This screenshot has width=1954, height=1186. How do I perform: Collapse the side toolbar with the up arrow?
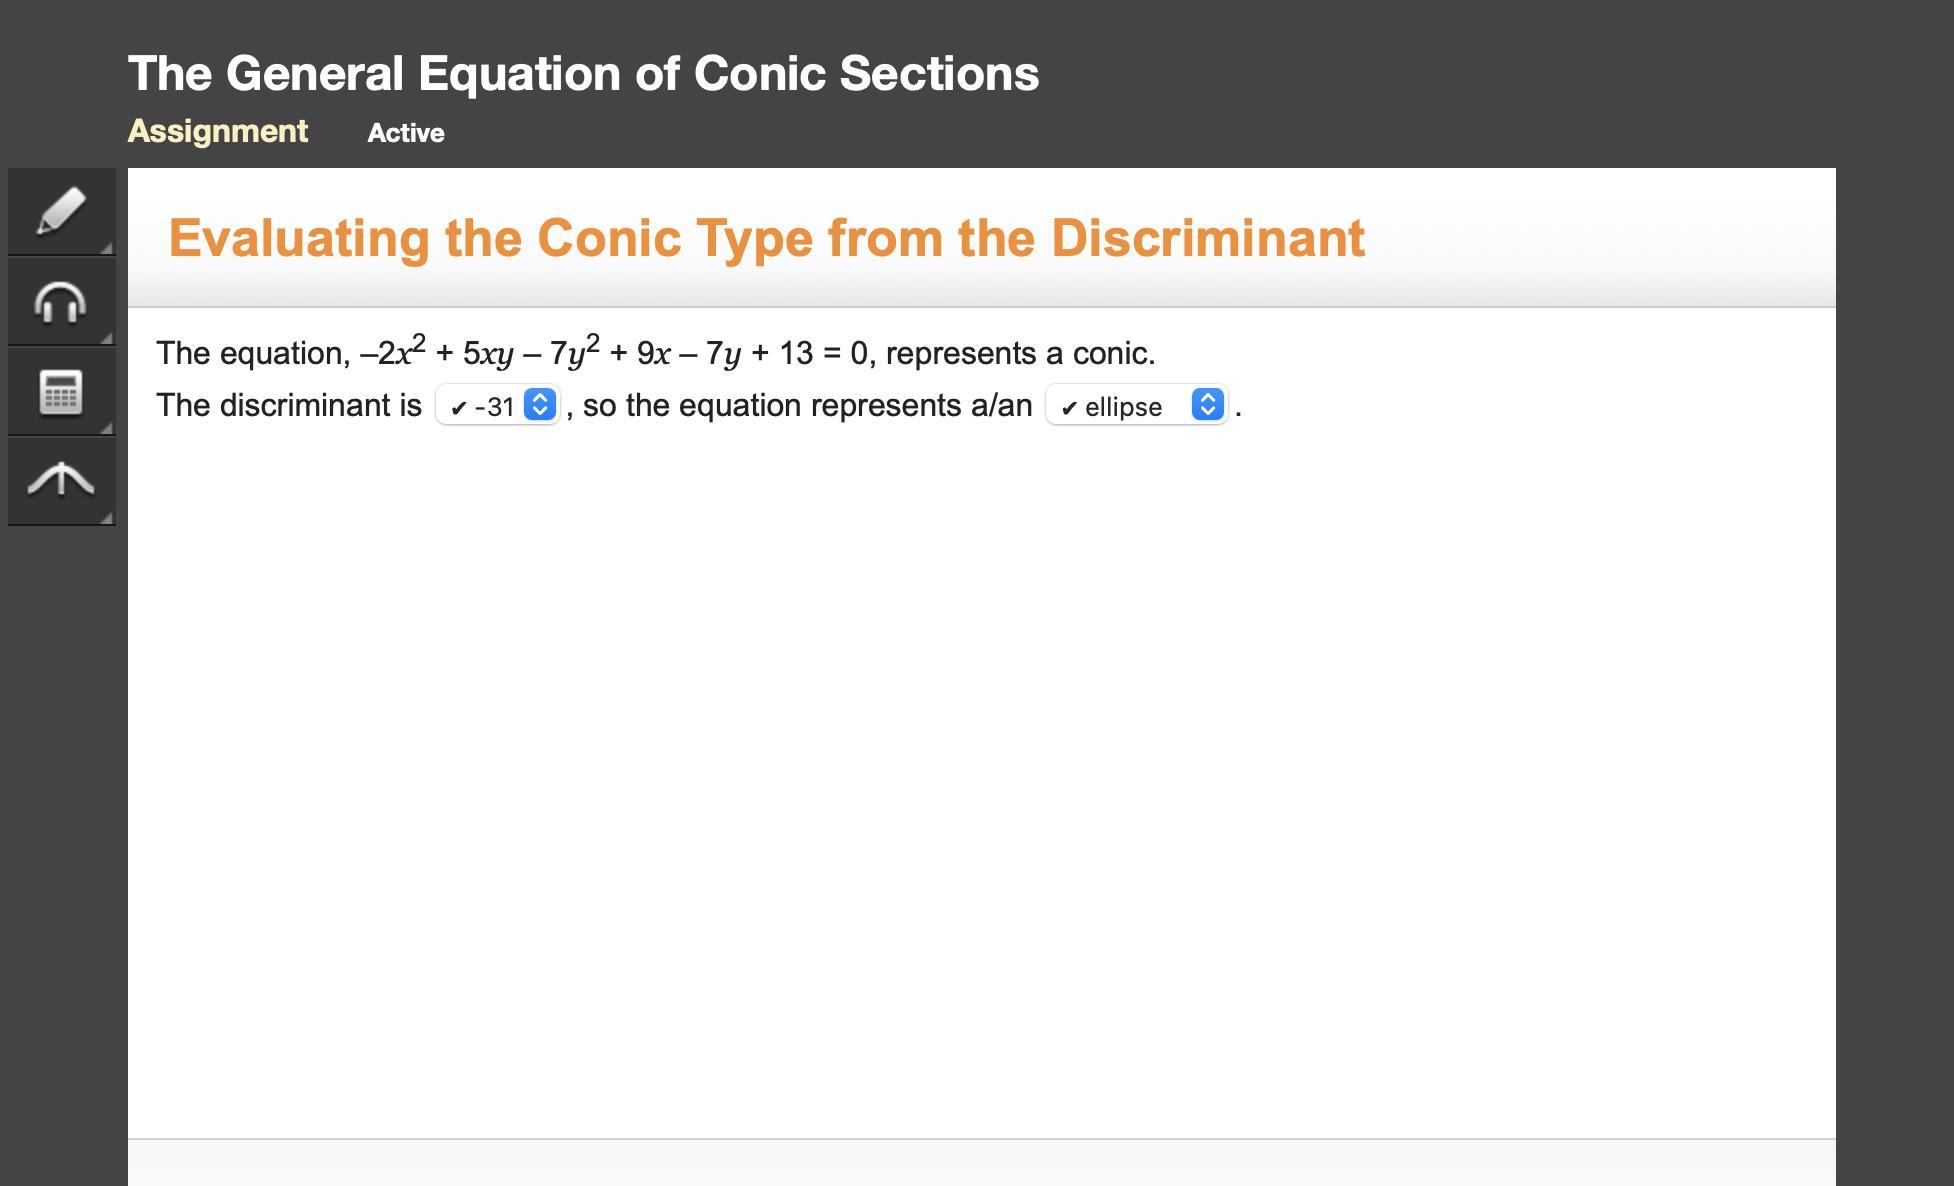[61, 480]
